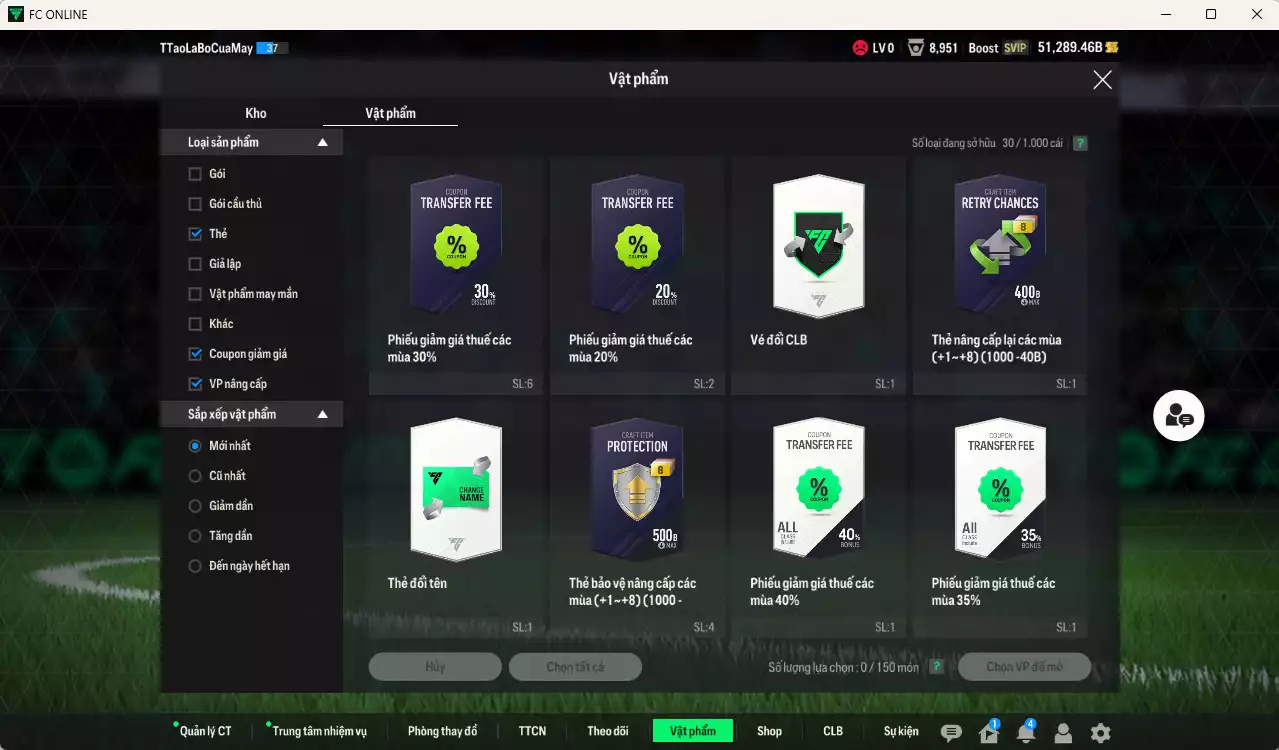
Task: Open the chat speech bubble icon
Action: click(951, 733)
